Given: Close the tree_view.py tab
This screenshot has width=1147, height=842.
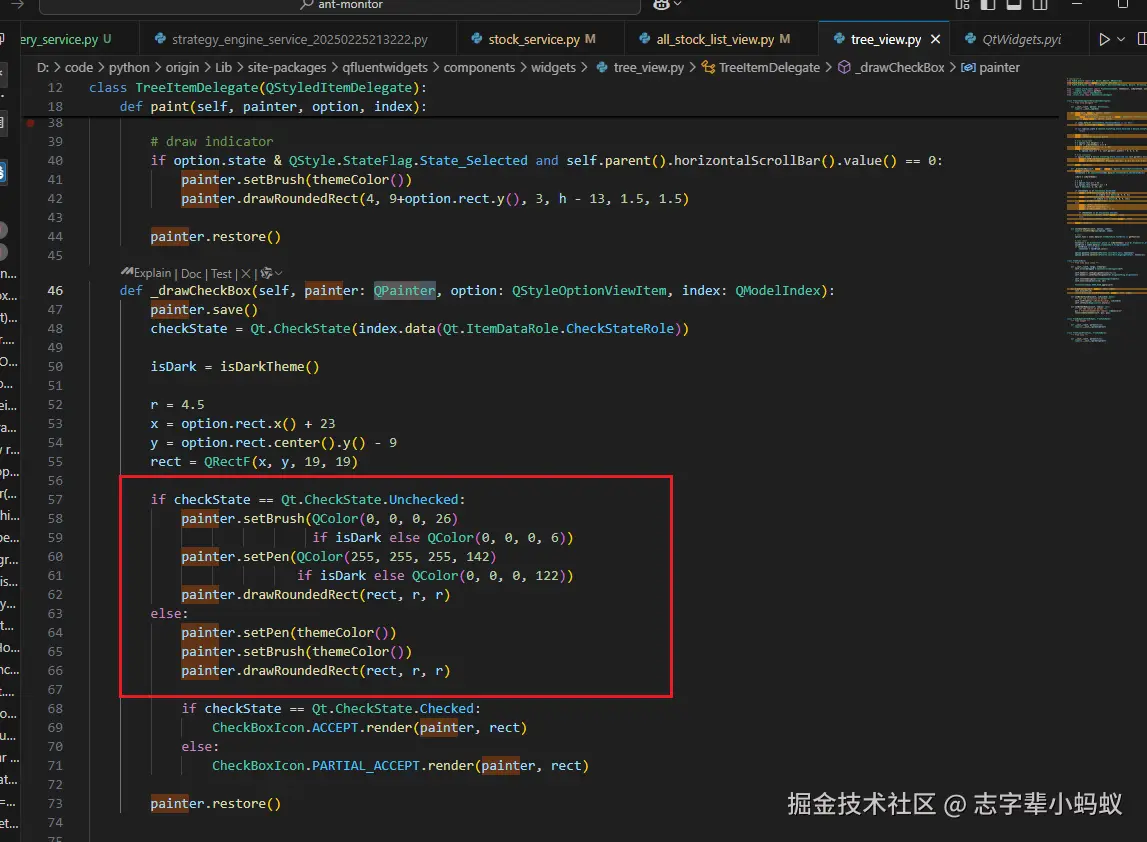Looking at the screenshot, I should [x=936, y=40].
